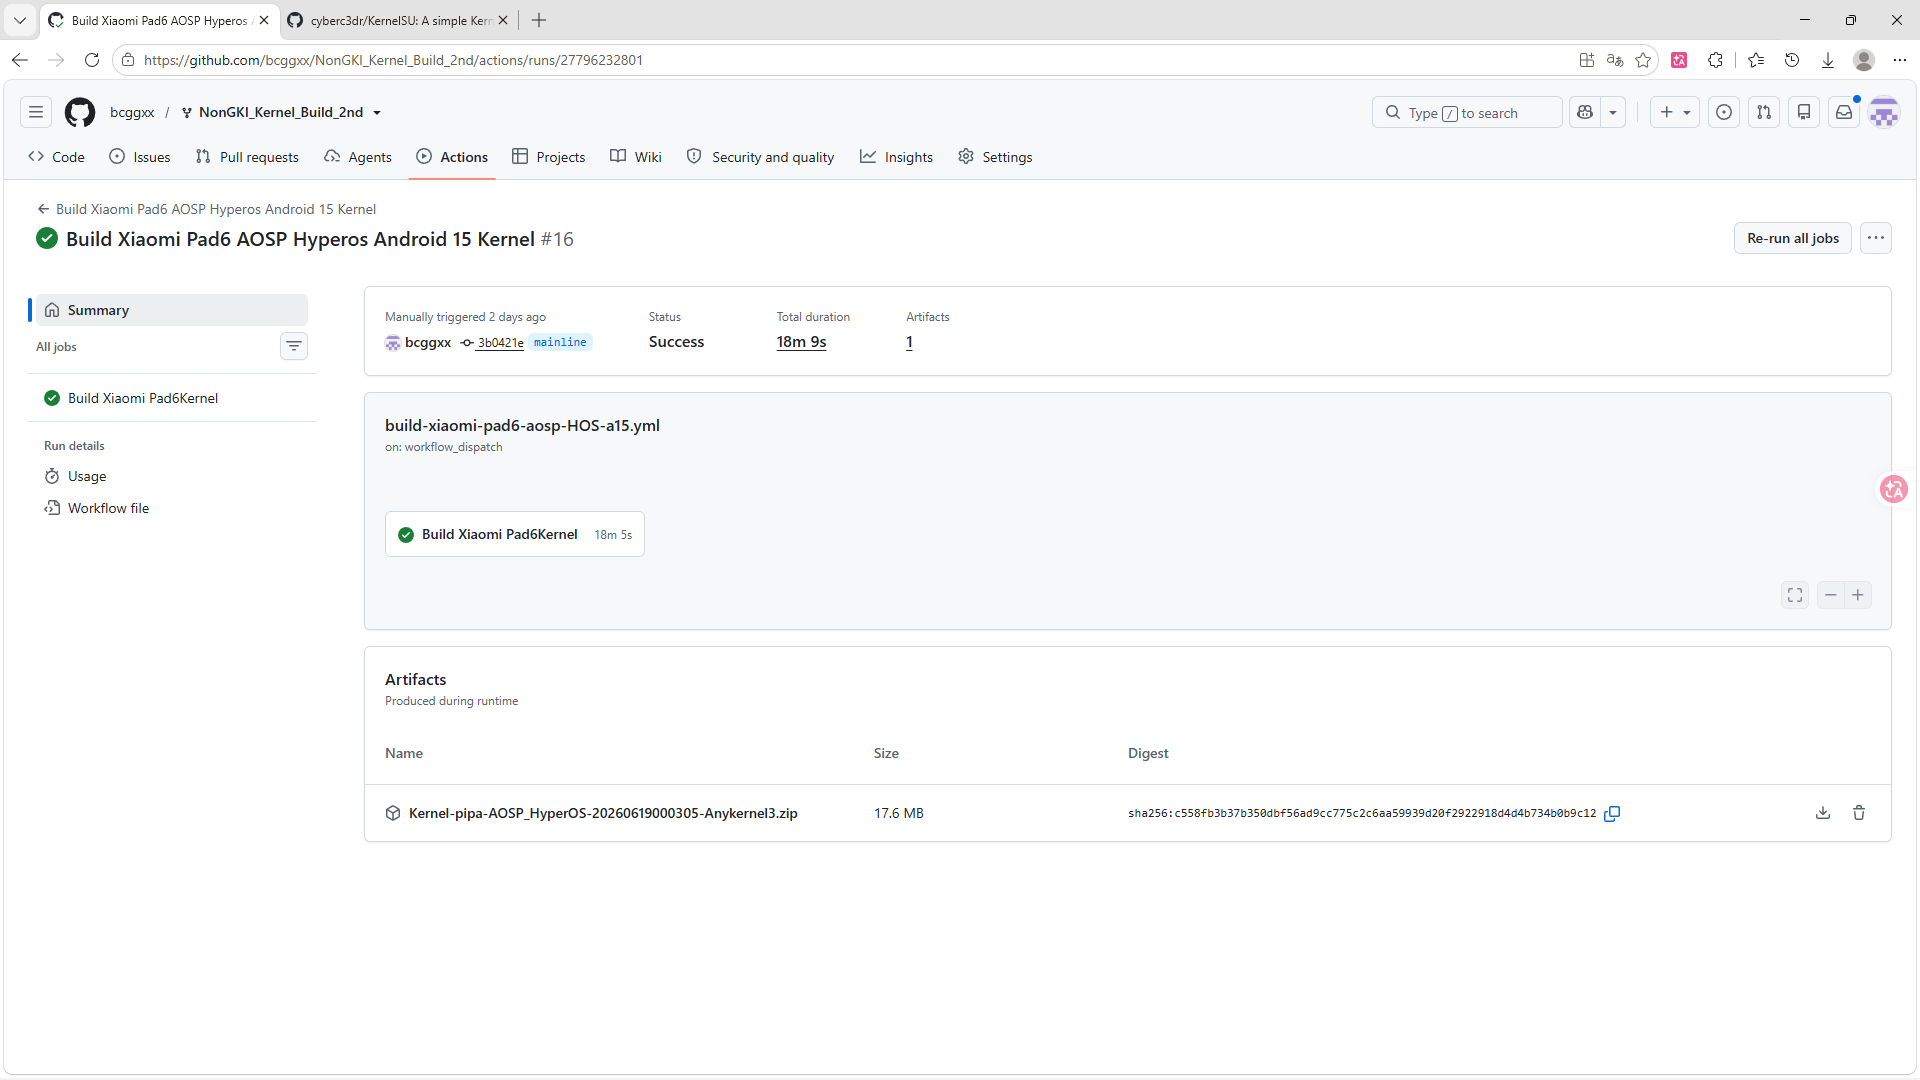This screenshot has width=1920, height=1080.
Task: Open the bcggxx owner link in the breadcrumb
Action: tap(132, 112)
